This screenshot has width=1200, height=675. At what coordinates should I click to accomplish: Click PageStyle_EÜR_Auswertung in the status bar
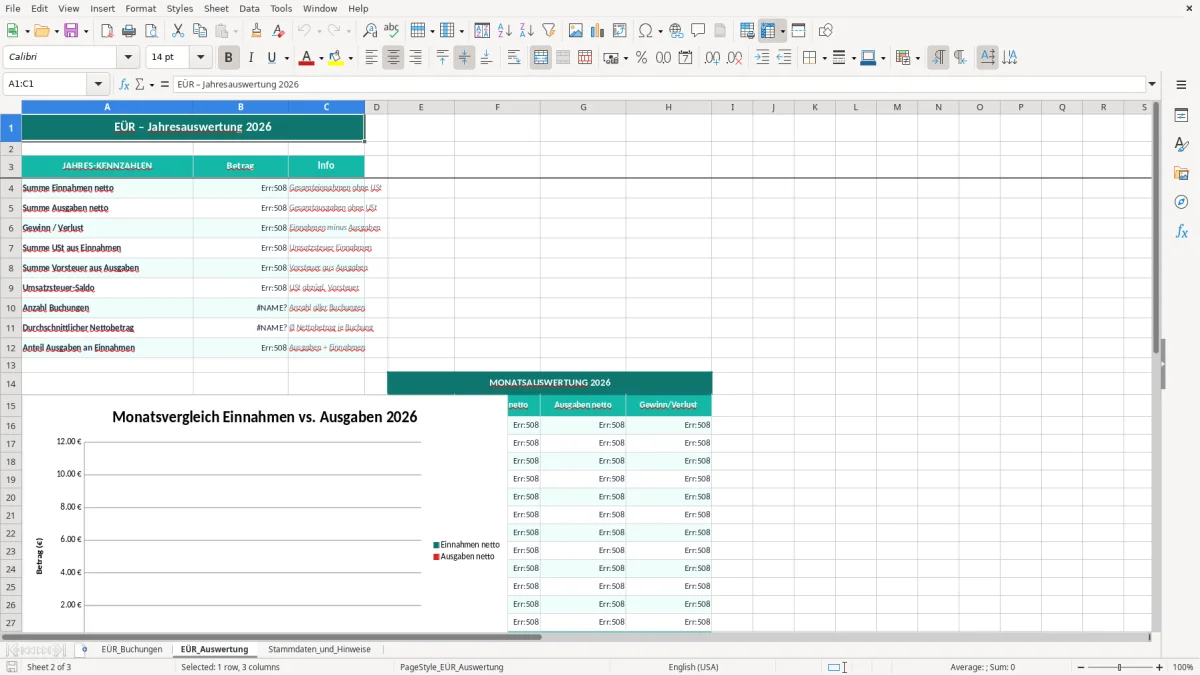coord(451,667)
